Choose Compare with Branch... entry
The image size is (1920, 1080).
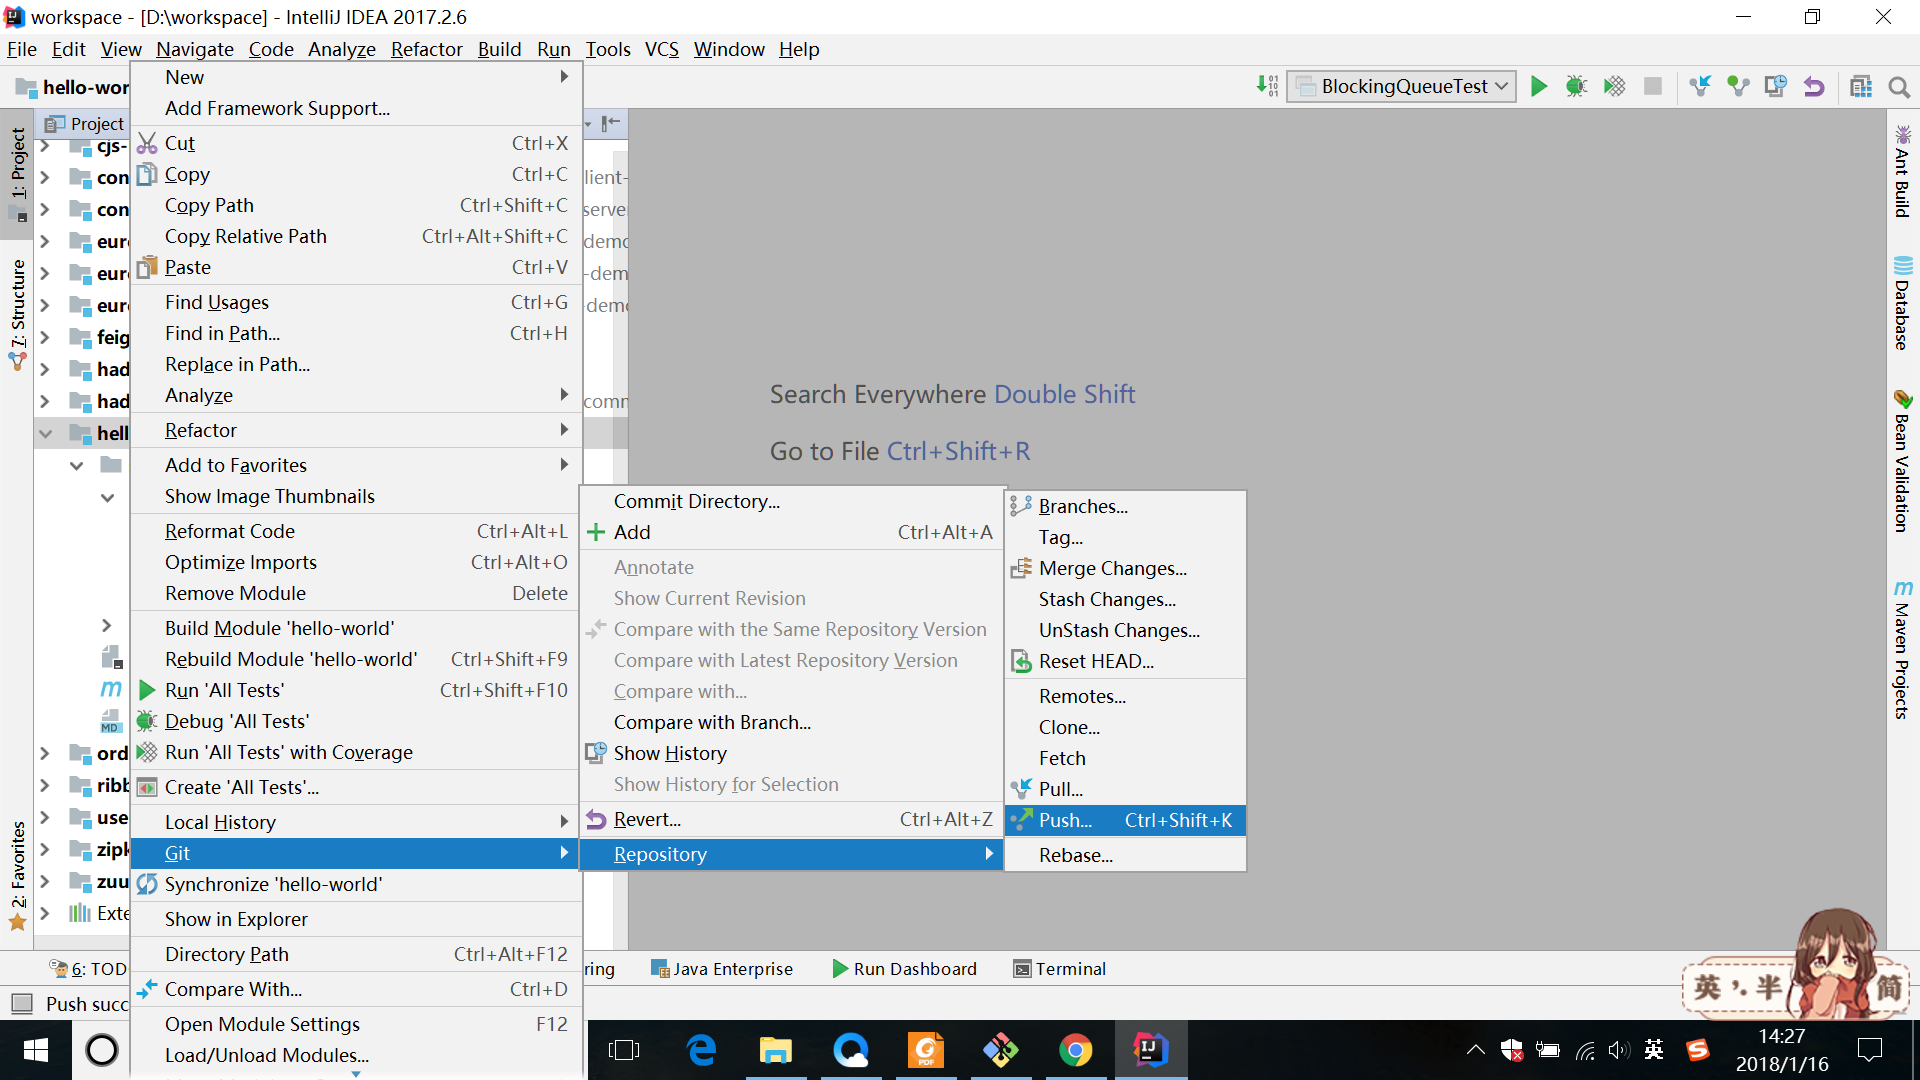click(x=791, y=723)
